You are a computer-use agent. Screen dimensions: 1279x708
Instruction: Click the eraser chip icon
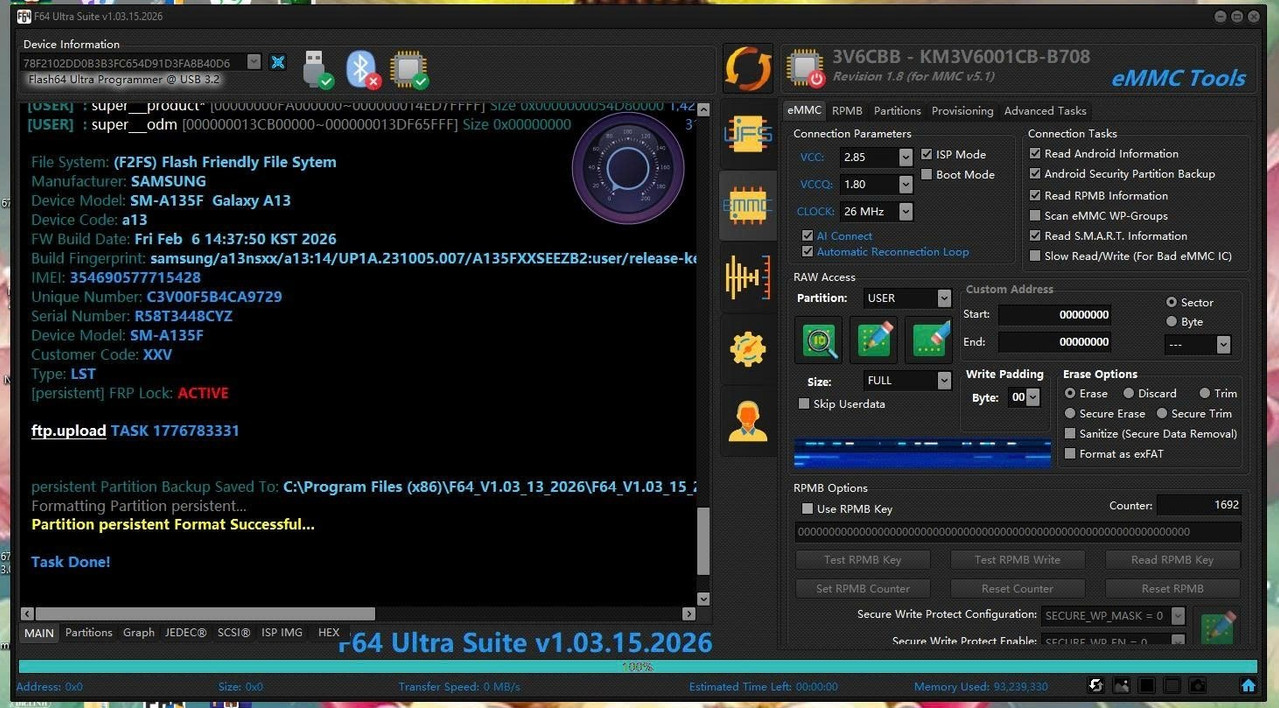tap(928, 340)
